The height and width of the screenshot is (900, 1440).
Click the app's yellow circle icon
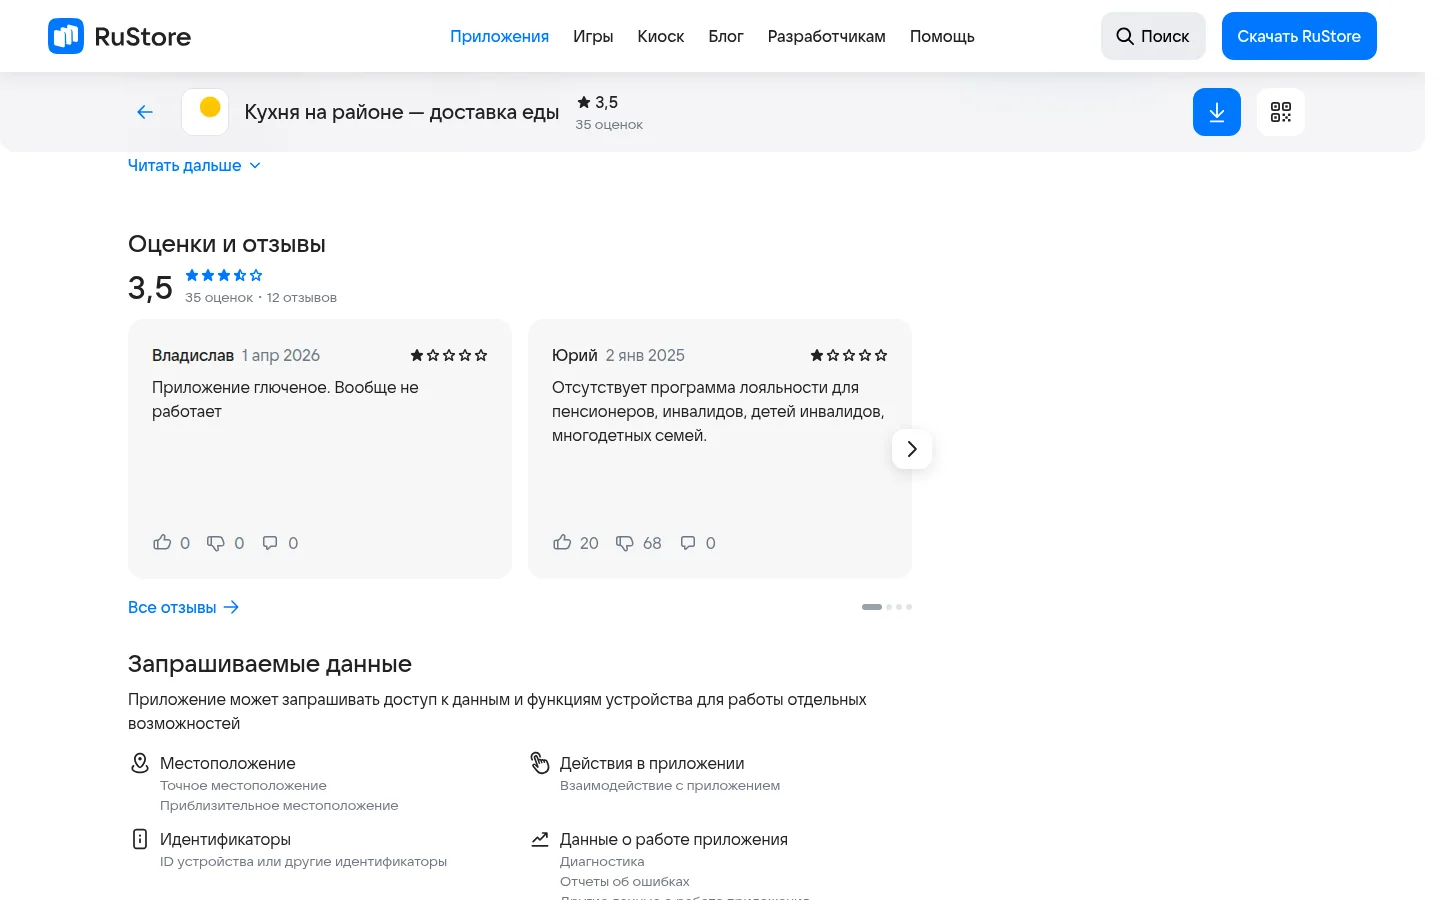pos(205,112)
